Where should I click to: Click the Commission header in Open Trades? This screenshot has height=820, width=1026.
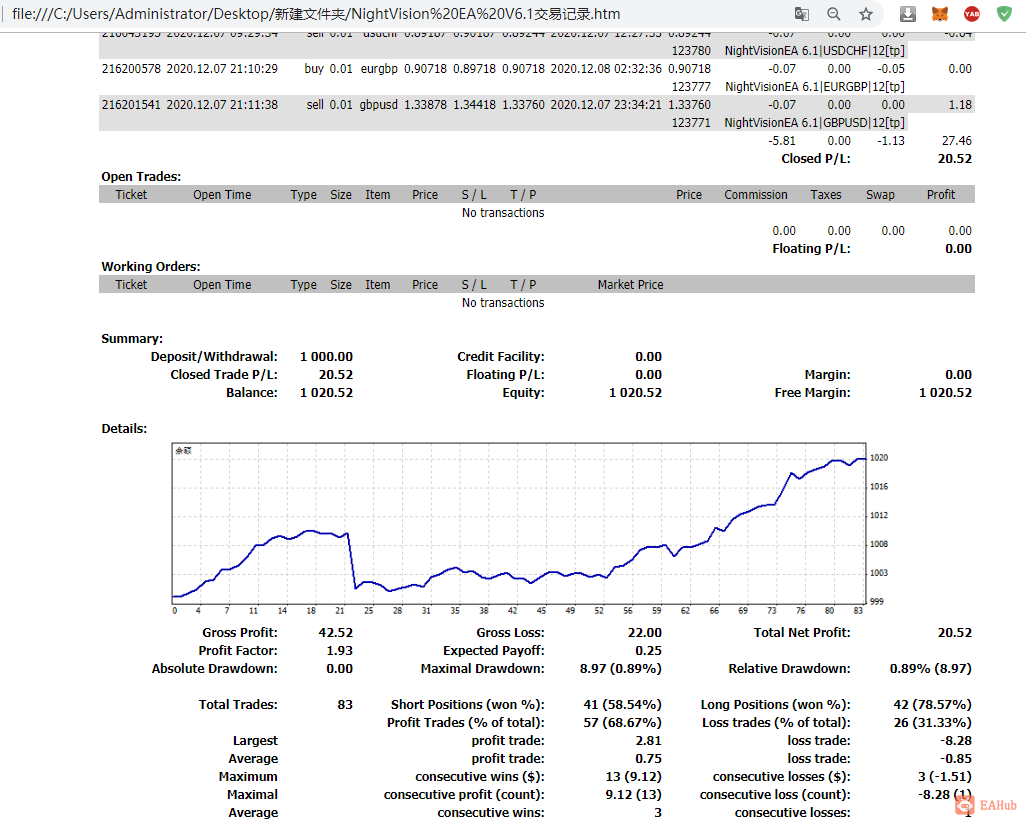click(x=756, y=194)
